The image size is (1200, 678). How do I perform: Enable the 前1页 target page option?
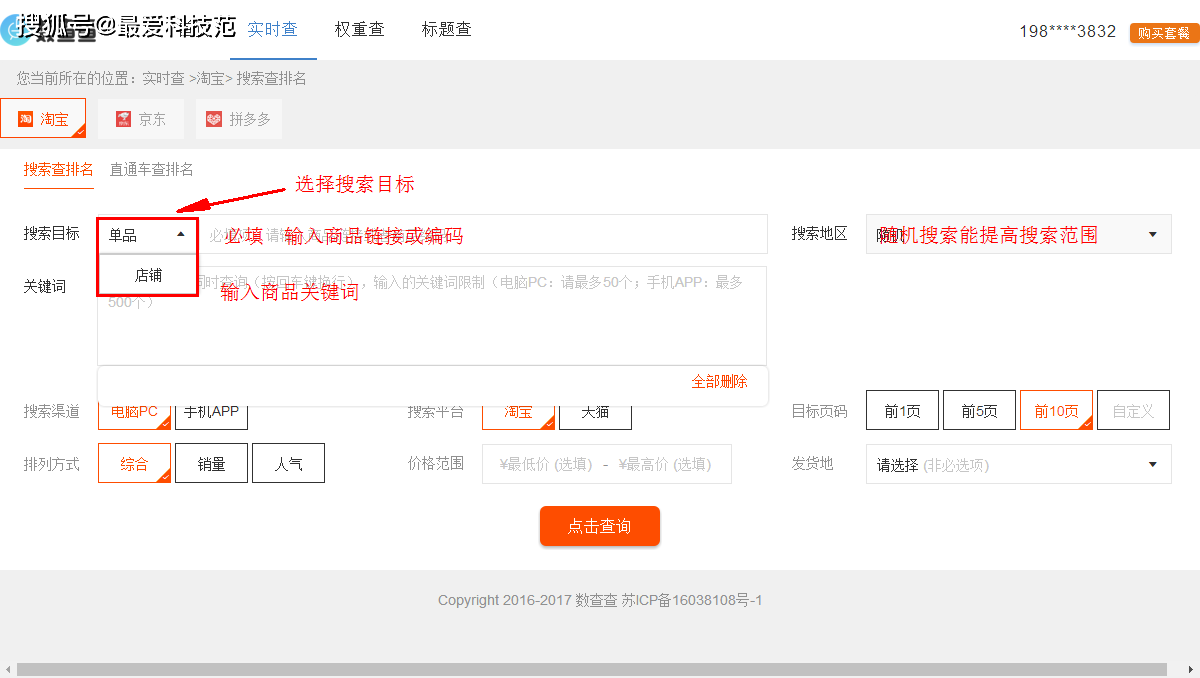point(902,410)
